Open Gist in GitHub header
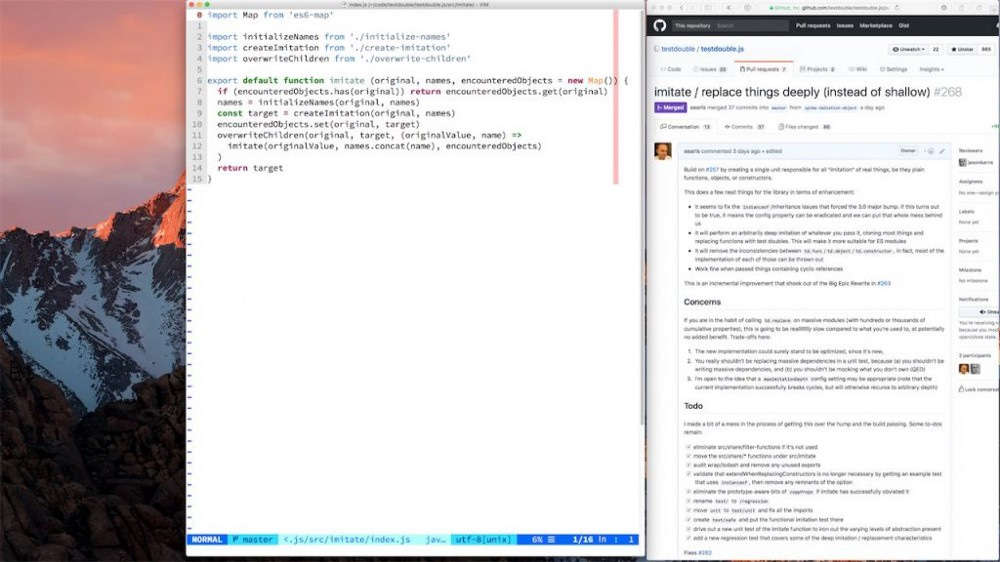This screenshot has width=1000, height=562. coord(904,26)
